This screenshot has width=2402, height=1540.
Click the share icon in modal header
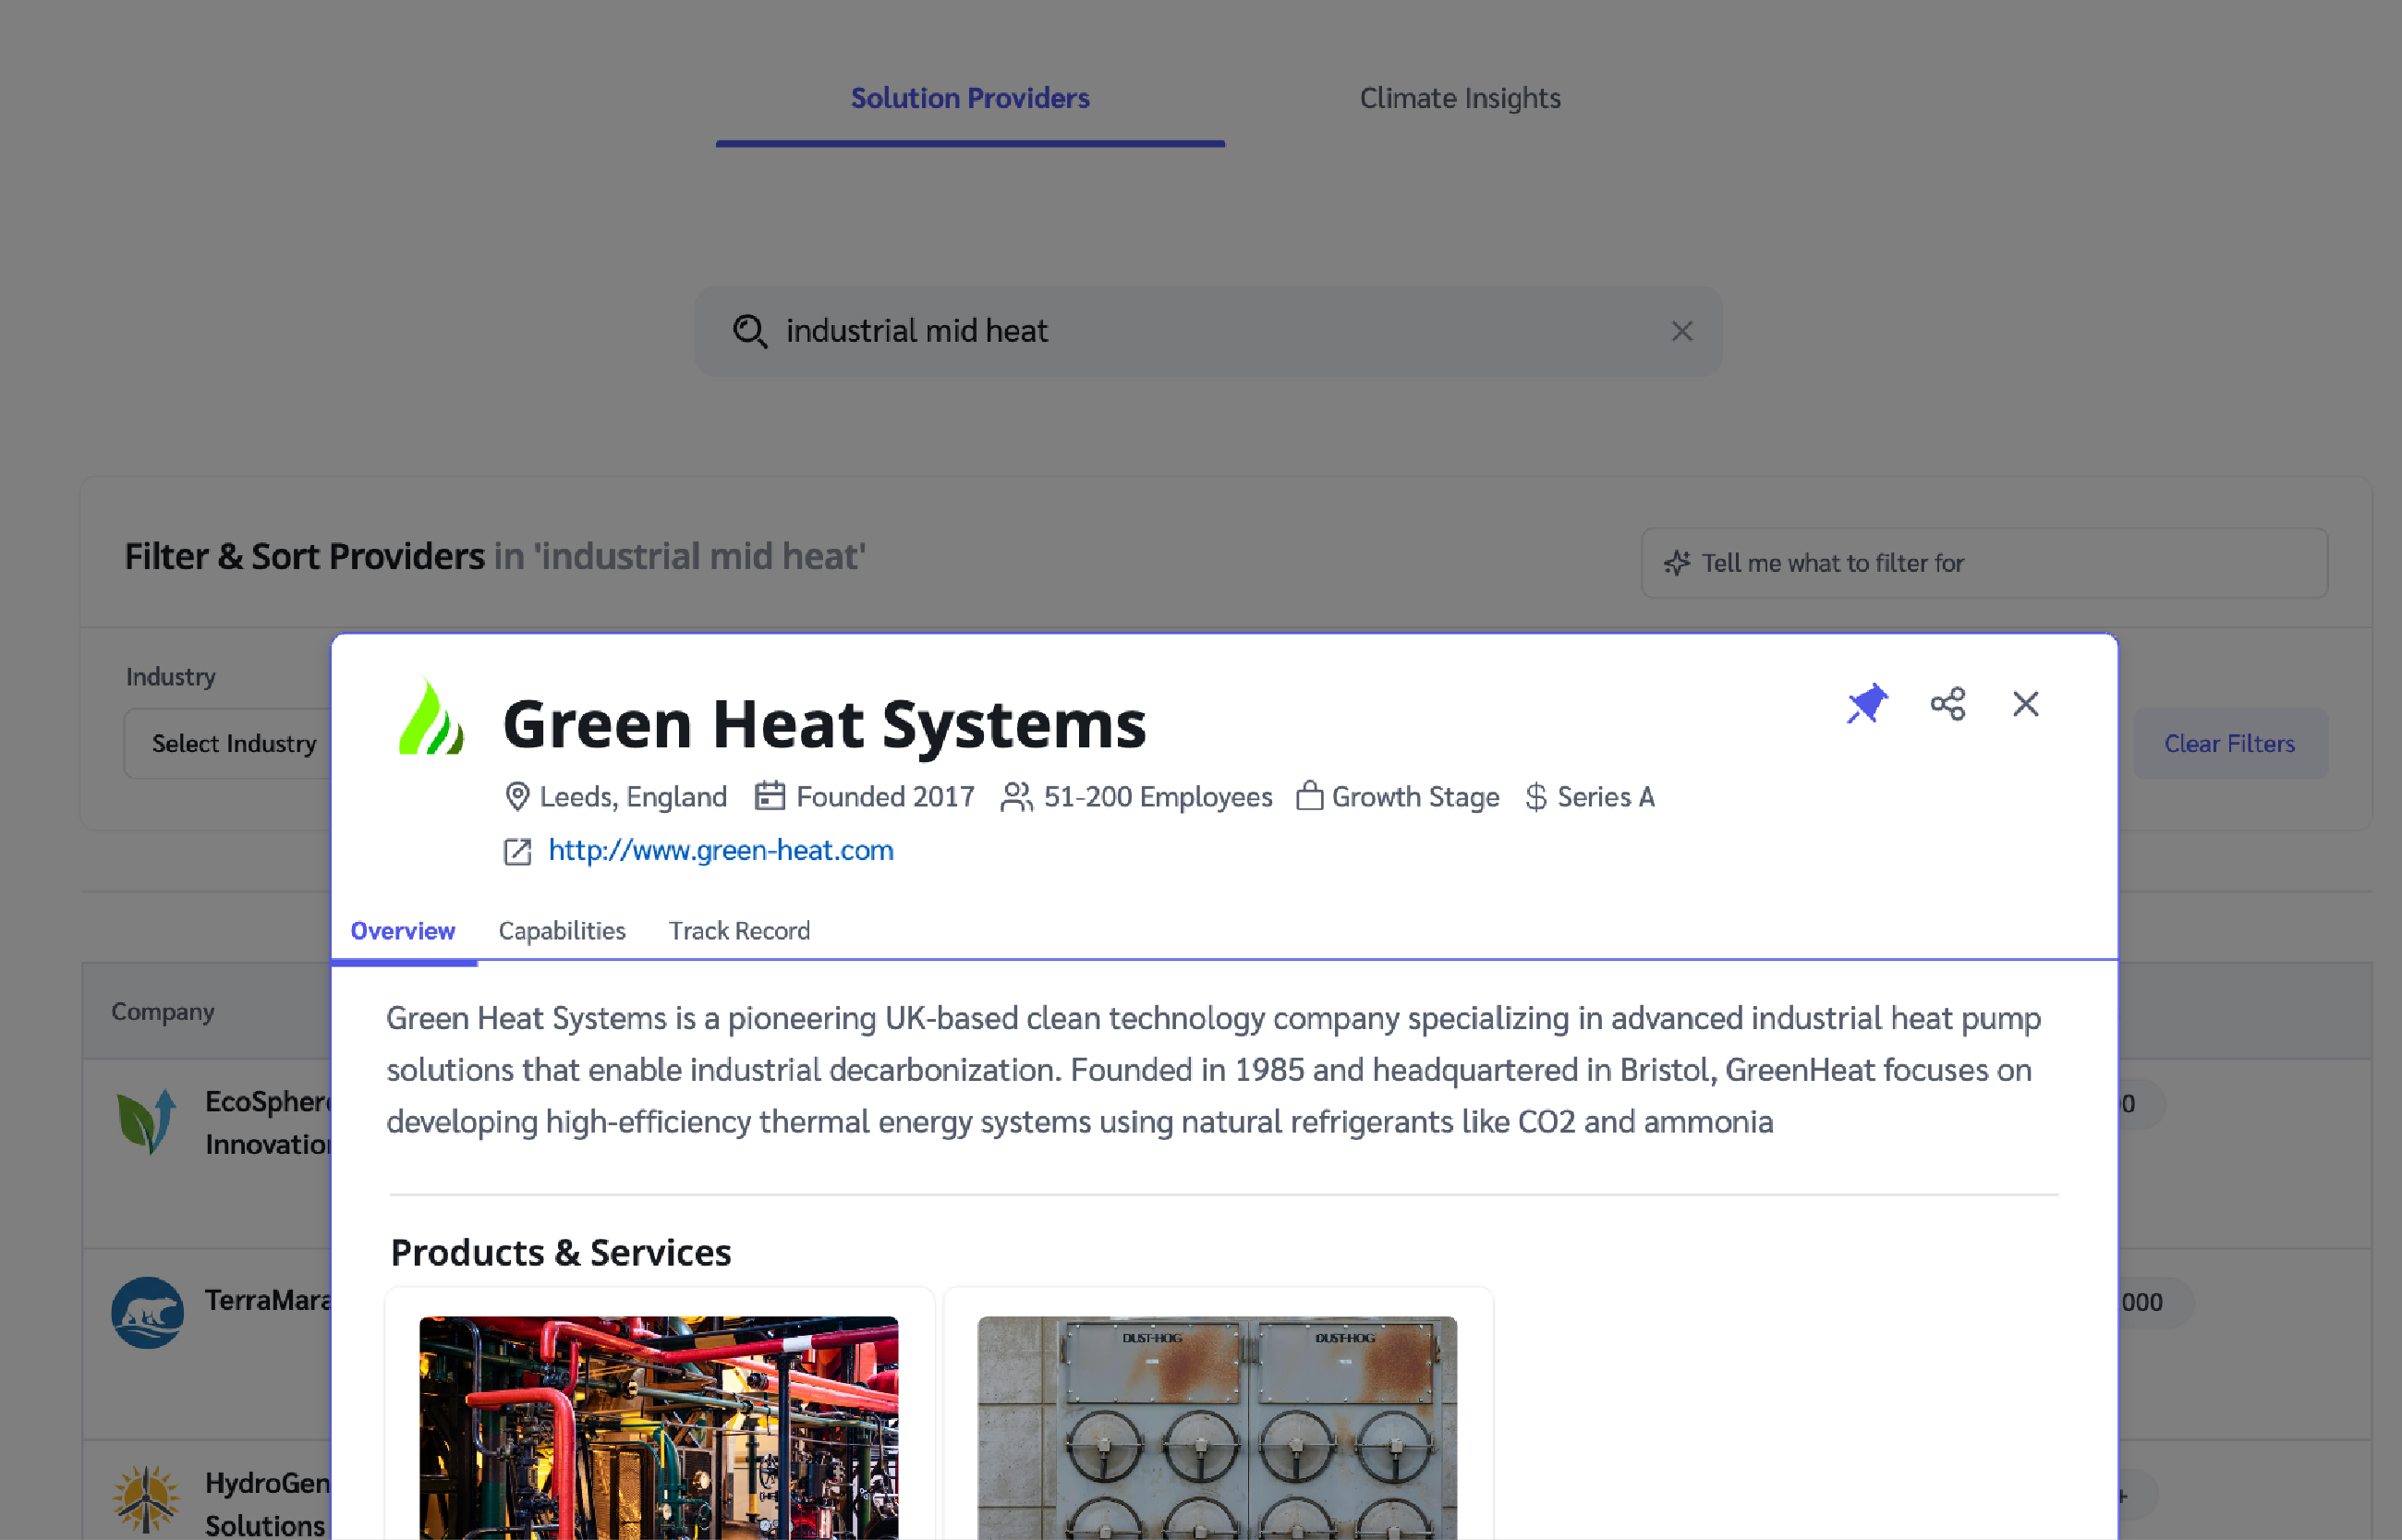pos(1947,704)
